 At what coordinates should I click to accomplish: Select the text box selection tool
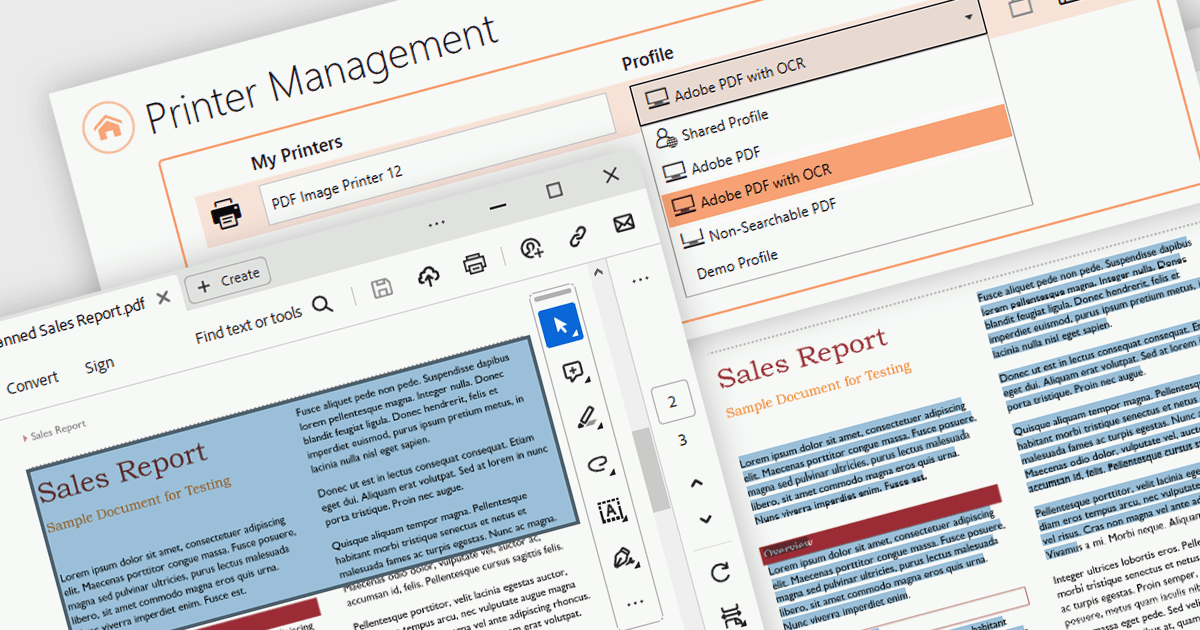tap(610, 512)
